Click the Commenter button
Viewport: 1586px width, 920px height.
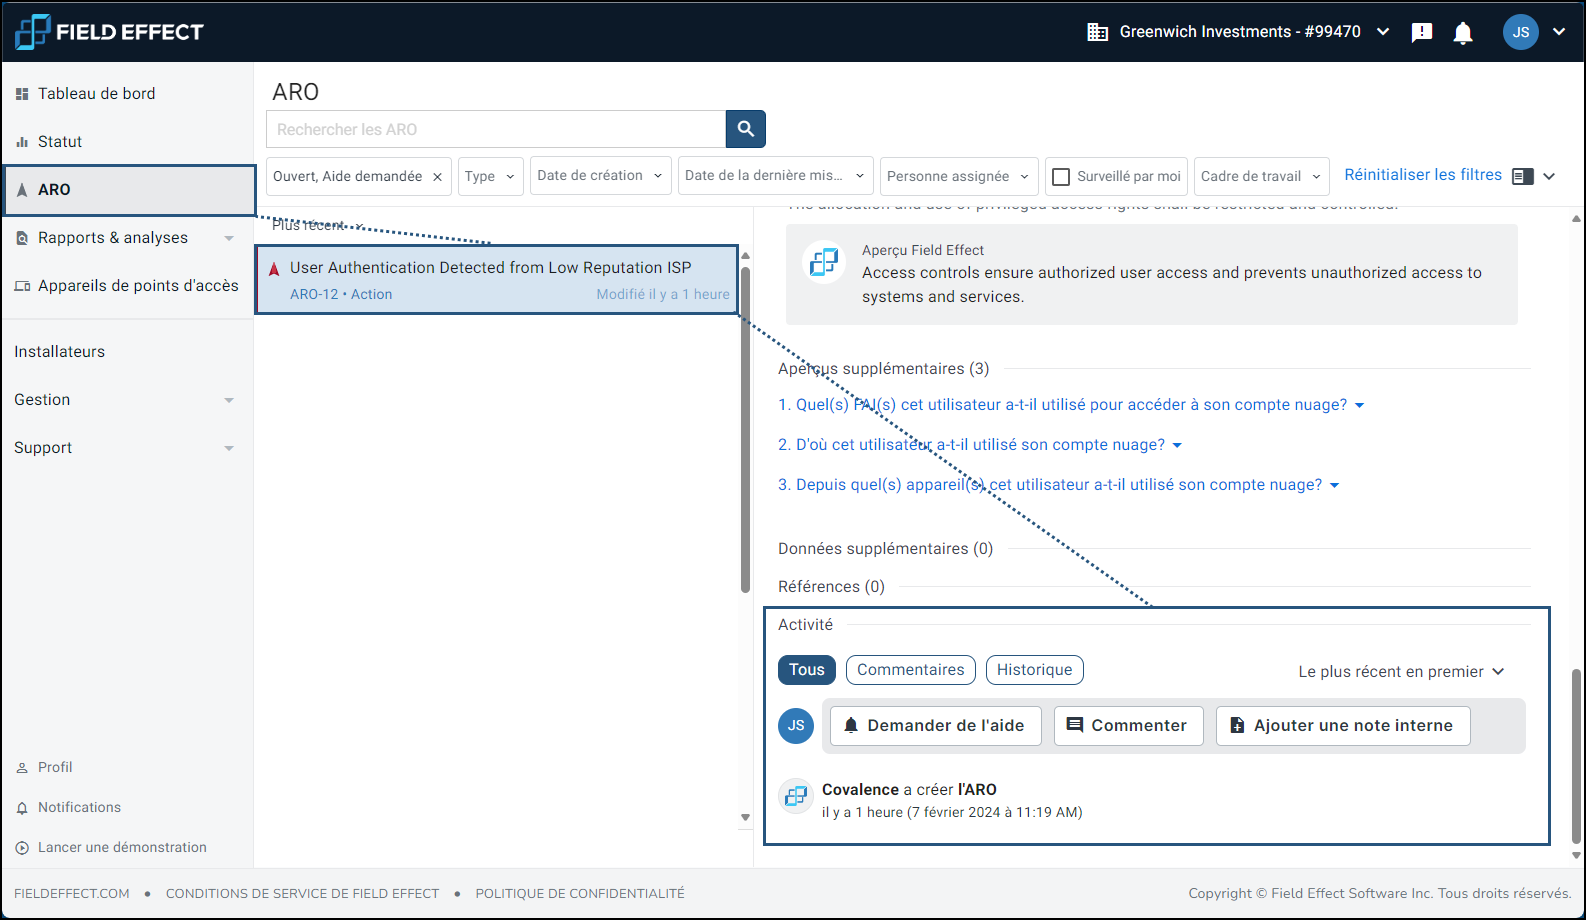point(1128,726)
